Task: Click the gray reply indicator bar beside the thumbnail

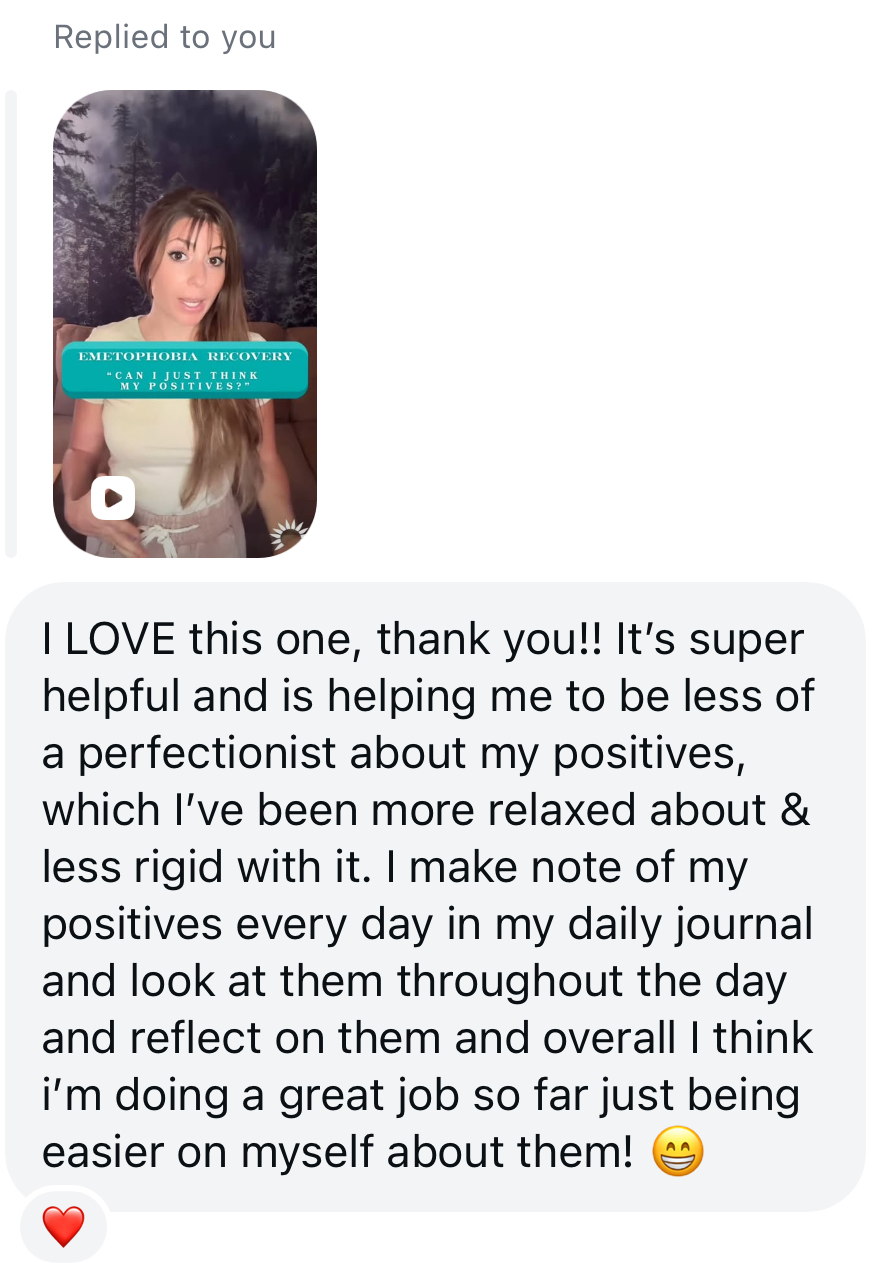Action: click(x=11, y=323)
